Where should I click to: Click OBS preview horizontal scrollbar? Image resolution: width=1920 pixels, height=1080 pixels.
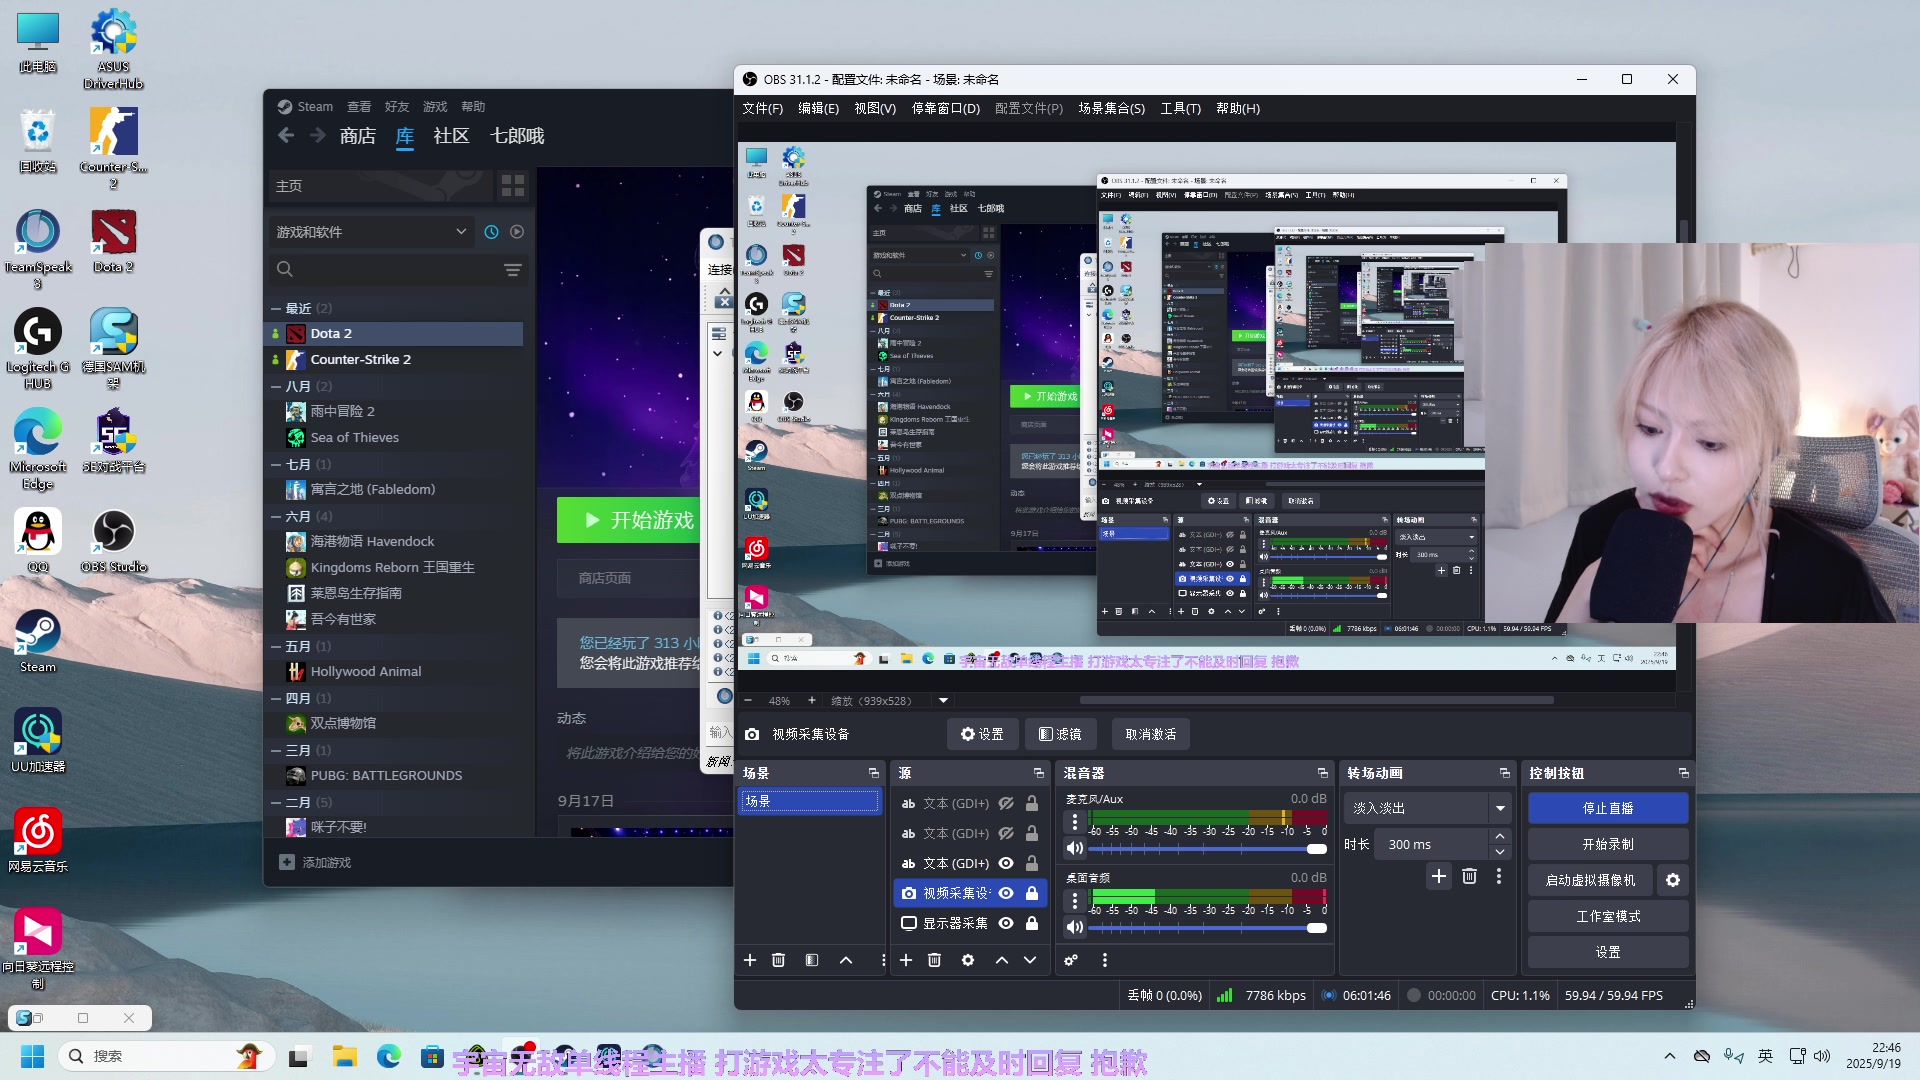tap(1316, 700)
